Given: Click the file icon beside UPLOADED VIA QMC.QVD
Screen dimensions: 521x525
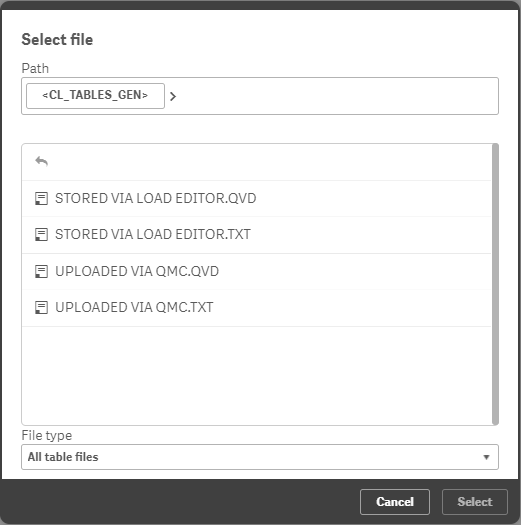Looking at the screenshot, I should tap(42, 271).
